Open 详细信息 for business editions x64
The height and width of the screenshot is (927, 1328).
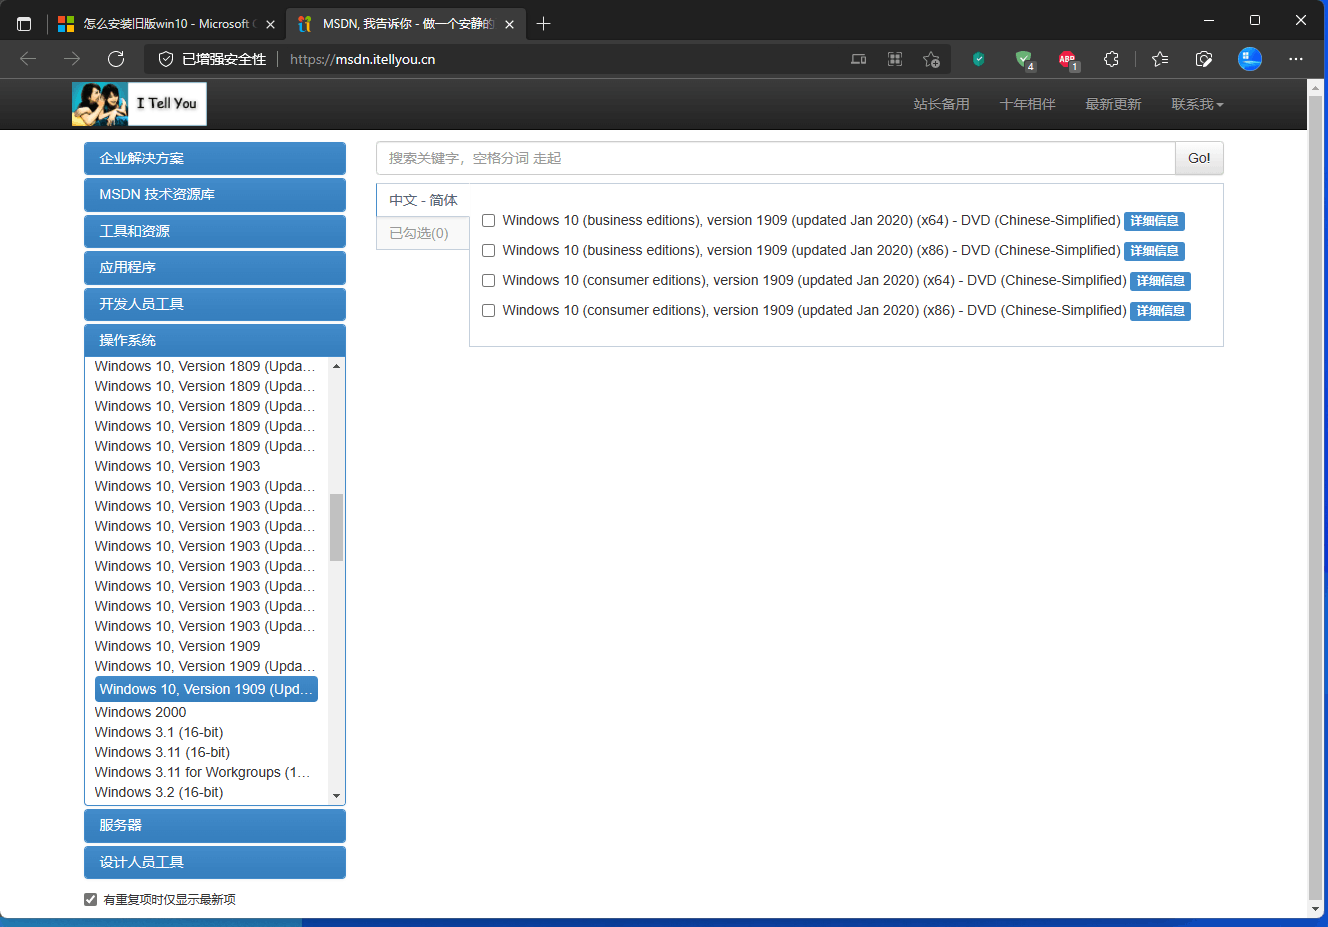[x=1154, y=221]
